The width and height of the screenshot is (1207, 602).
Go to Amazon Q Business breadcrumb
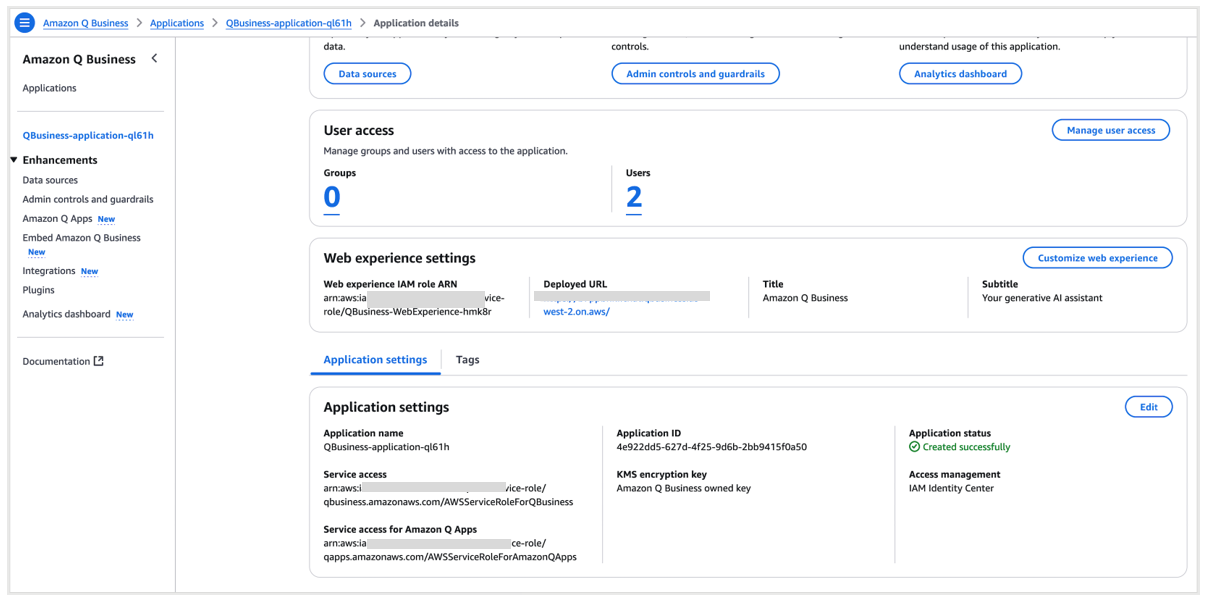[x=85, y=23]
